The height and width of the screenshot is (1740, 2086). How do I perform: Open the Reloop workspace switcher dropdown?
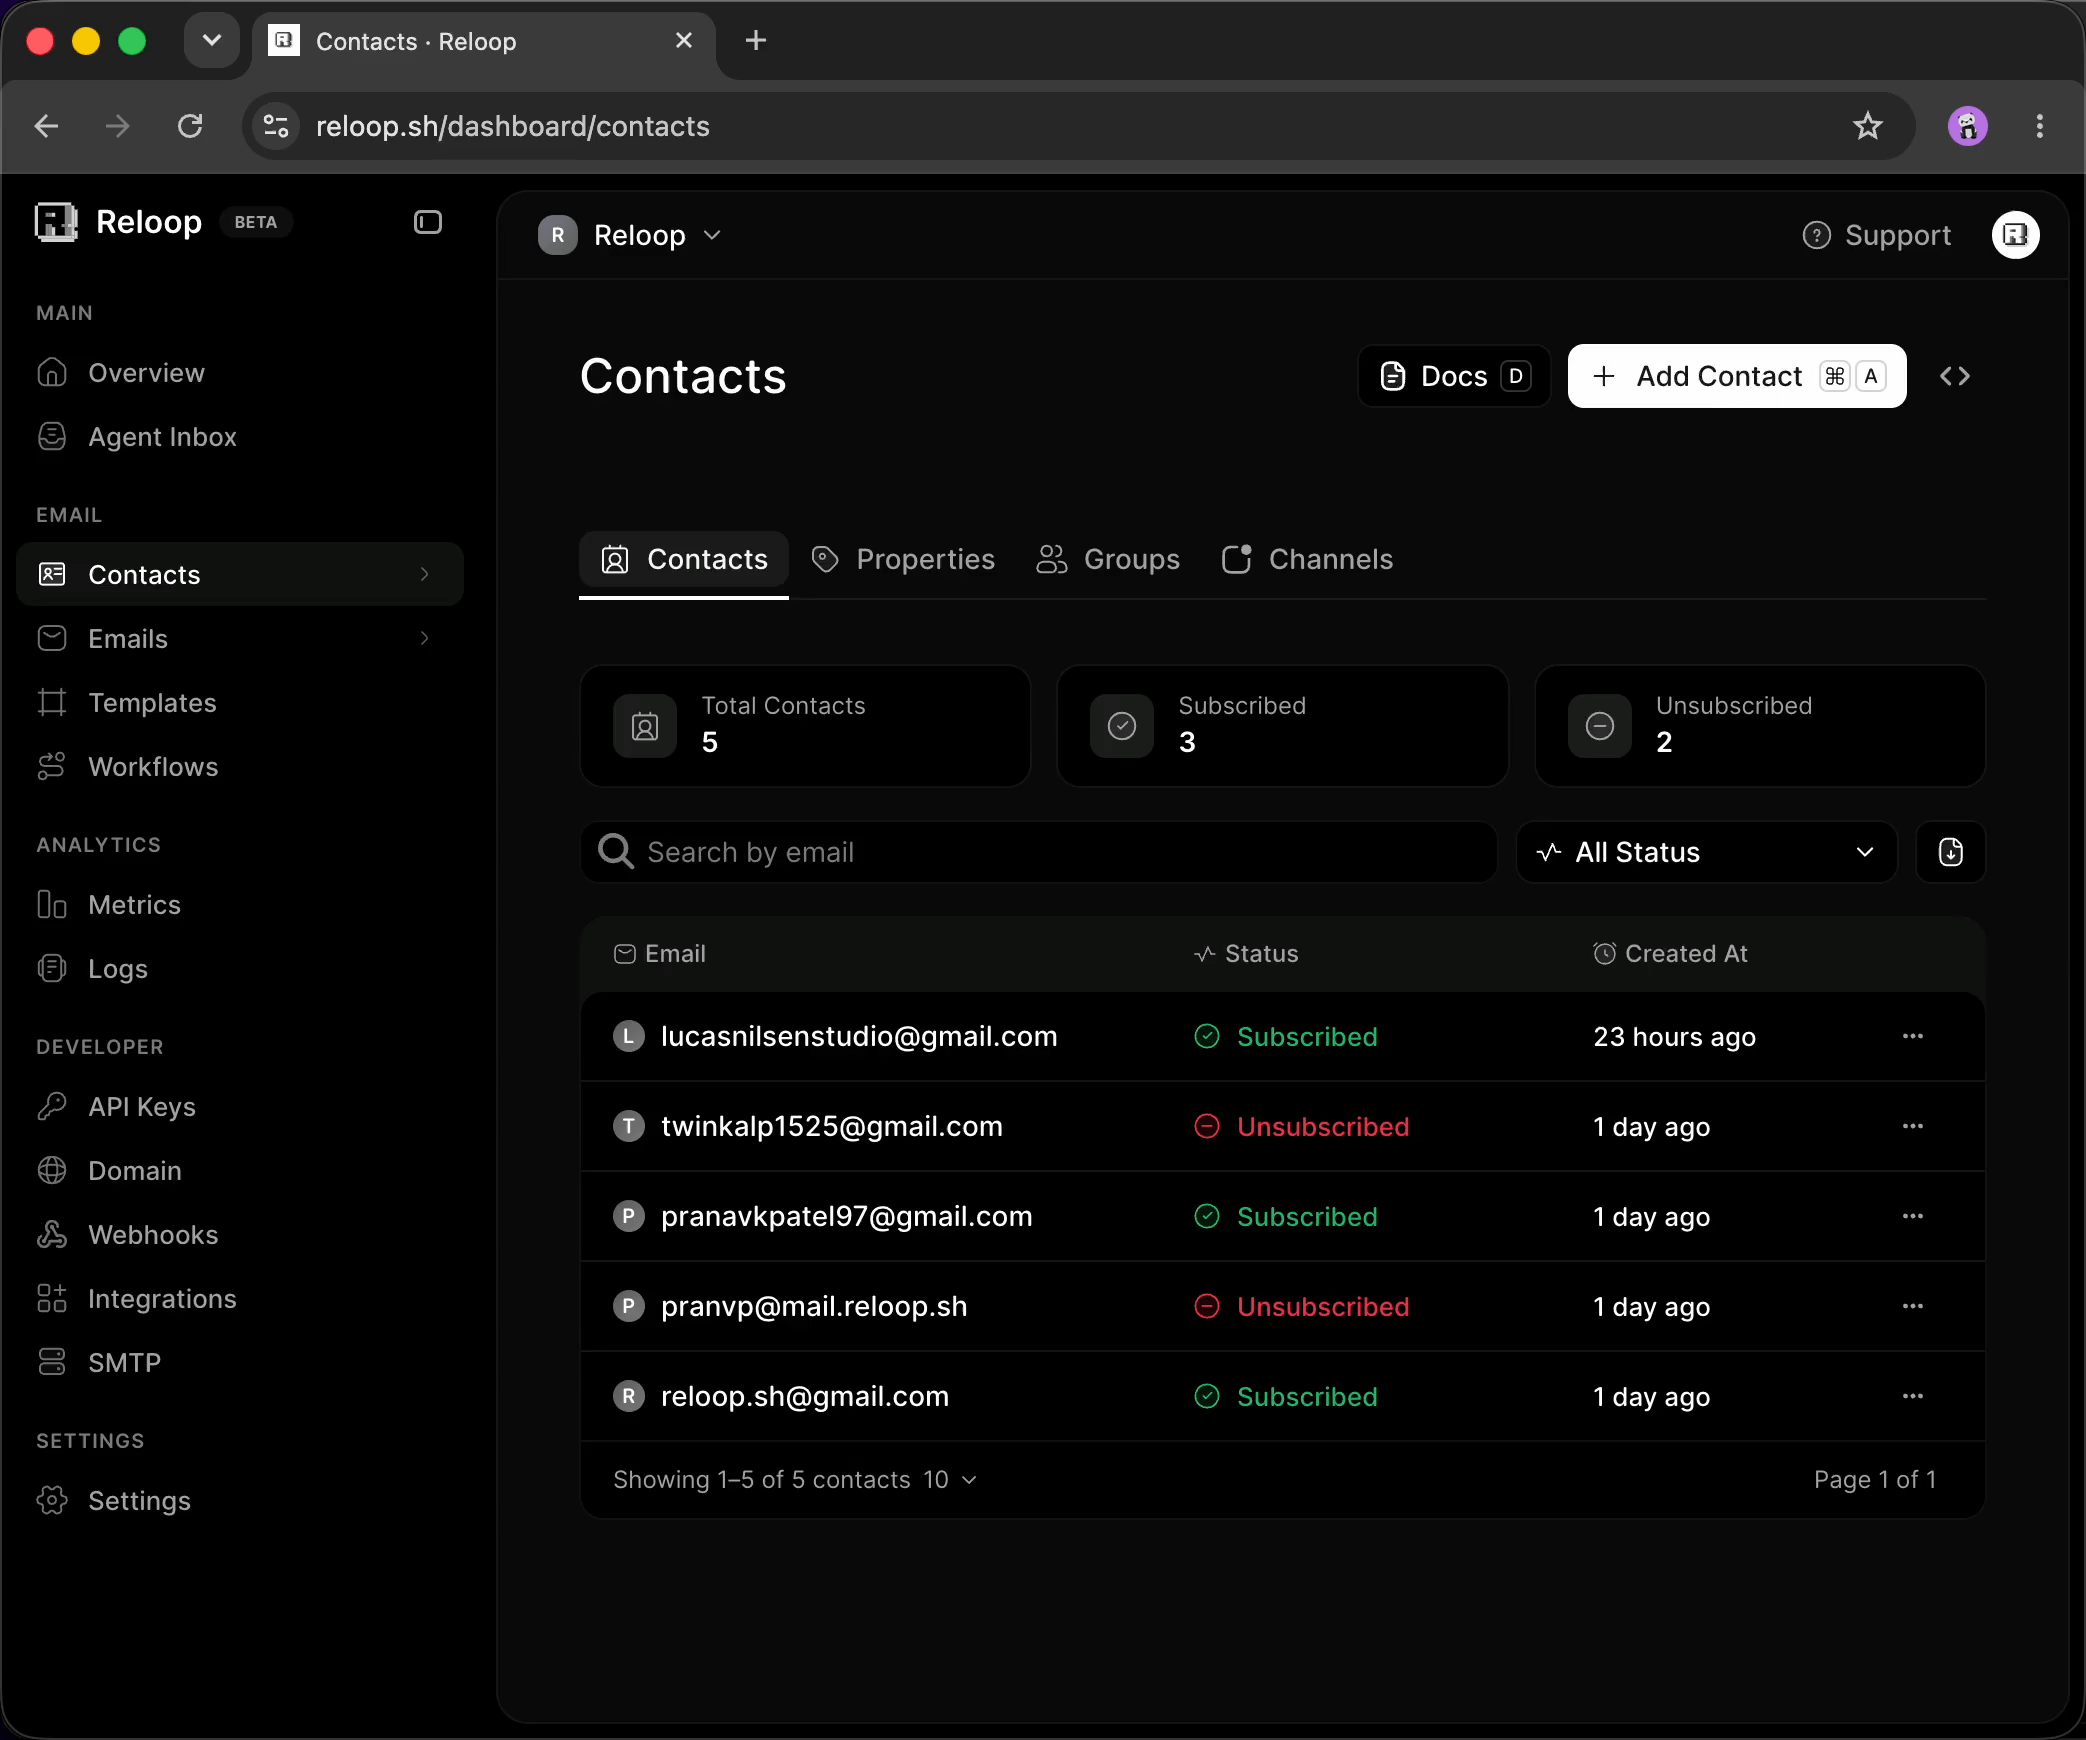[630, 235]
